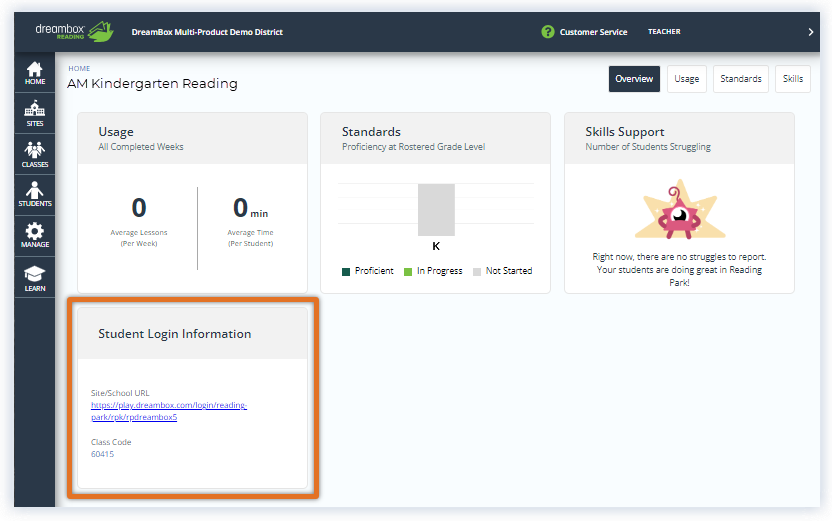Click the Class Code label
832x521 pixels.
[x=111, y=442]
